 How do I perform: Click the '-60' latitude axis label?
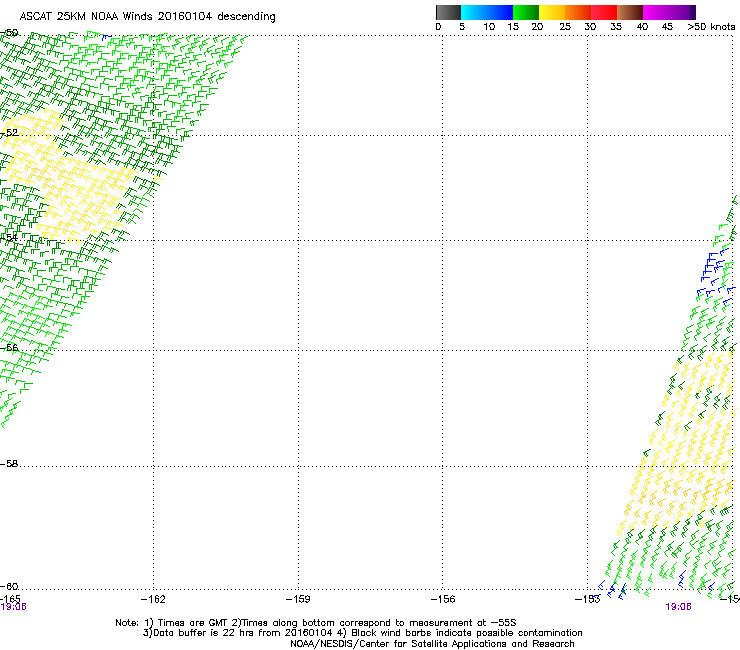pyautogui.click(x=9, y=587)
